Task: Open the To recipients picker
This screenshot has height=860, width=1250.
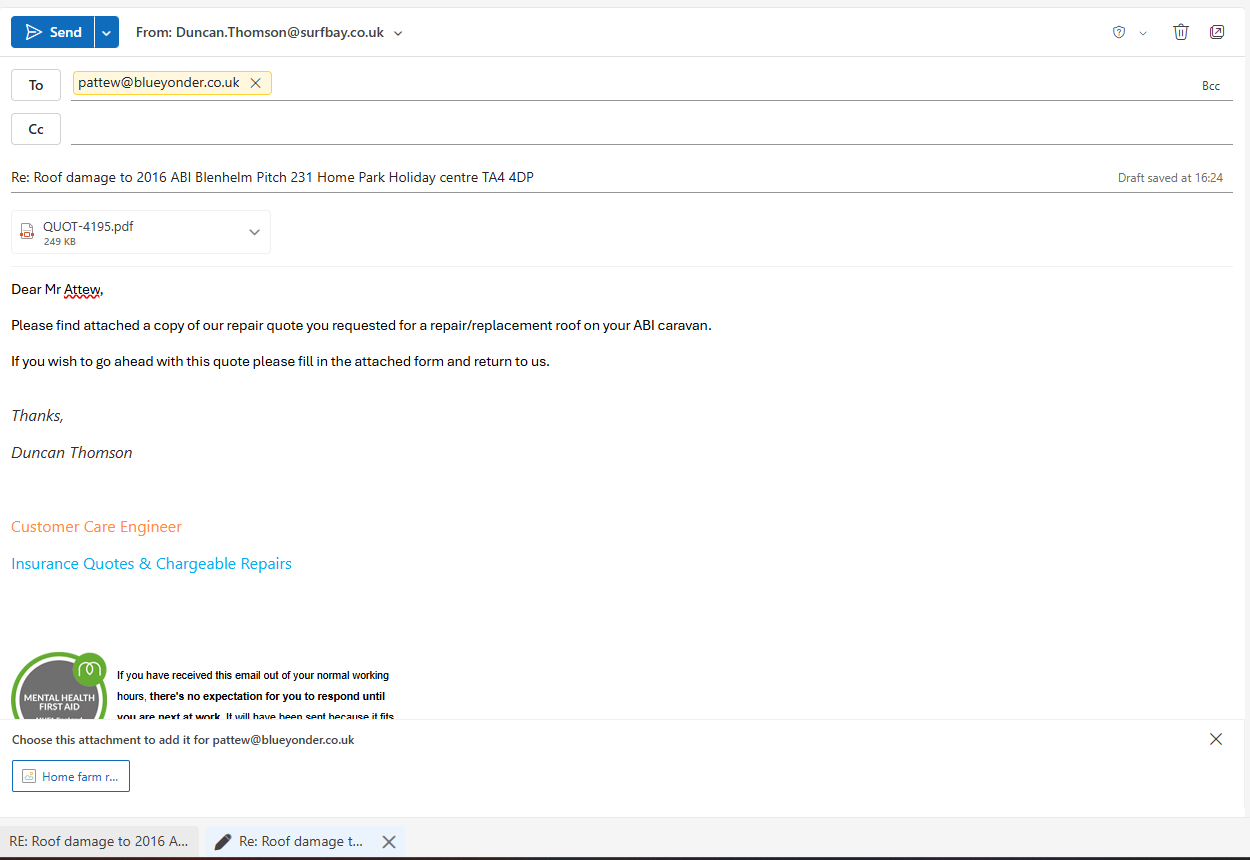Action: [36, 85]
